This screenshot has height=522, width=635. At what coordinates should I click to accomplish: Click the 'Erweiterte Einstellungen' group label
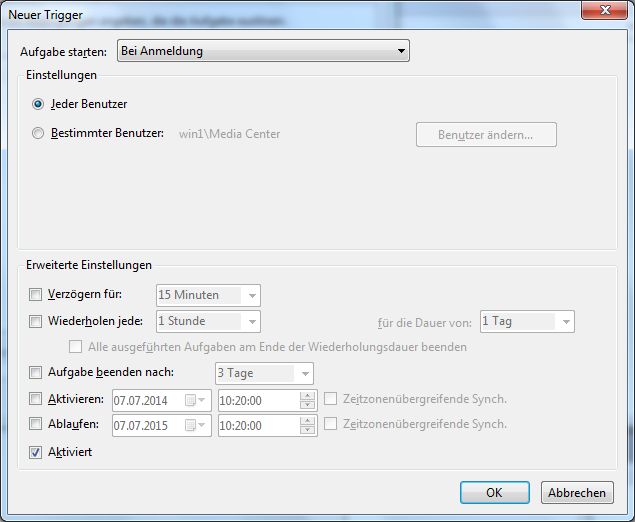tap(89, 265)
